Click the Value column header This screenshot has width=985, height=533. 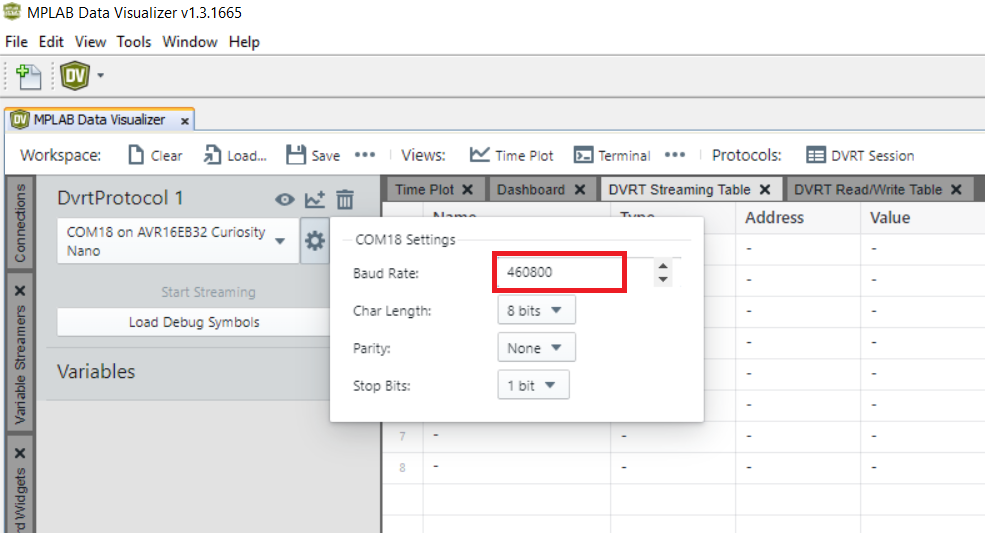pos(890,217)
